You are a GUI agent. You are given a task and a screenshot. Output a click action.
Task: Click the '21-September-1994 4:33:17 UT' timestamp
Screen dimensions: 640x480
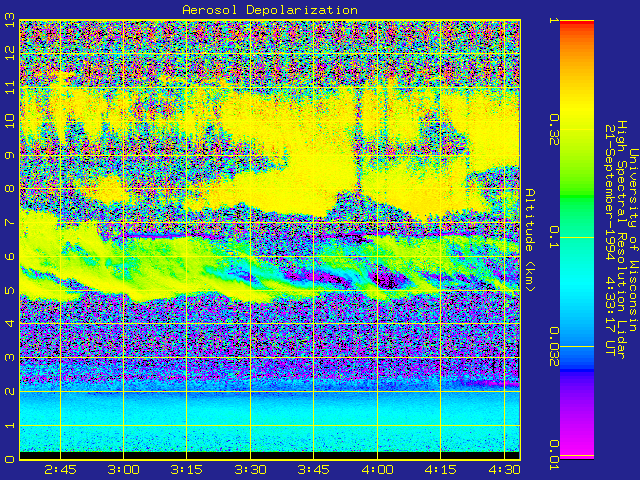pyautogui.click(x=610, y=240)
